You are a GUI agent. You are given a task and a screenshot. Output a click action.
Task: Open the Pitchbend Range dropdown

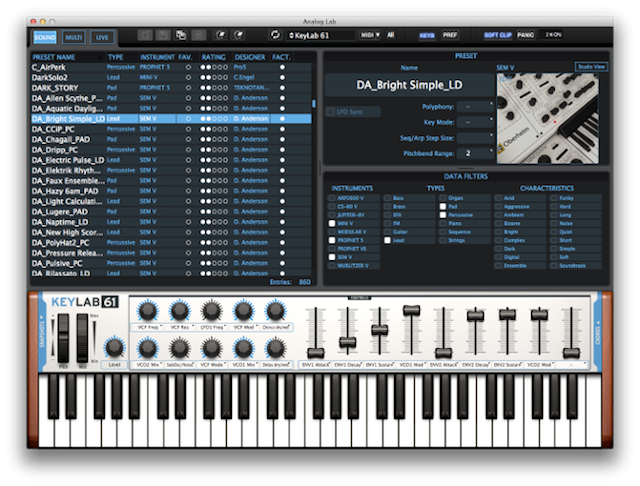tap(476, 153)
